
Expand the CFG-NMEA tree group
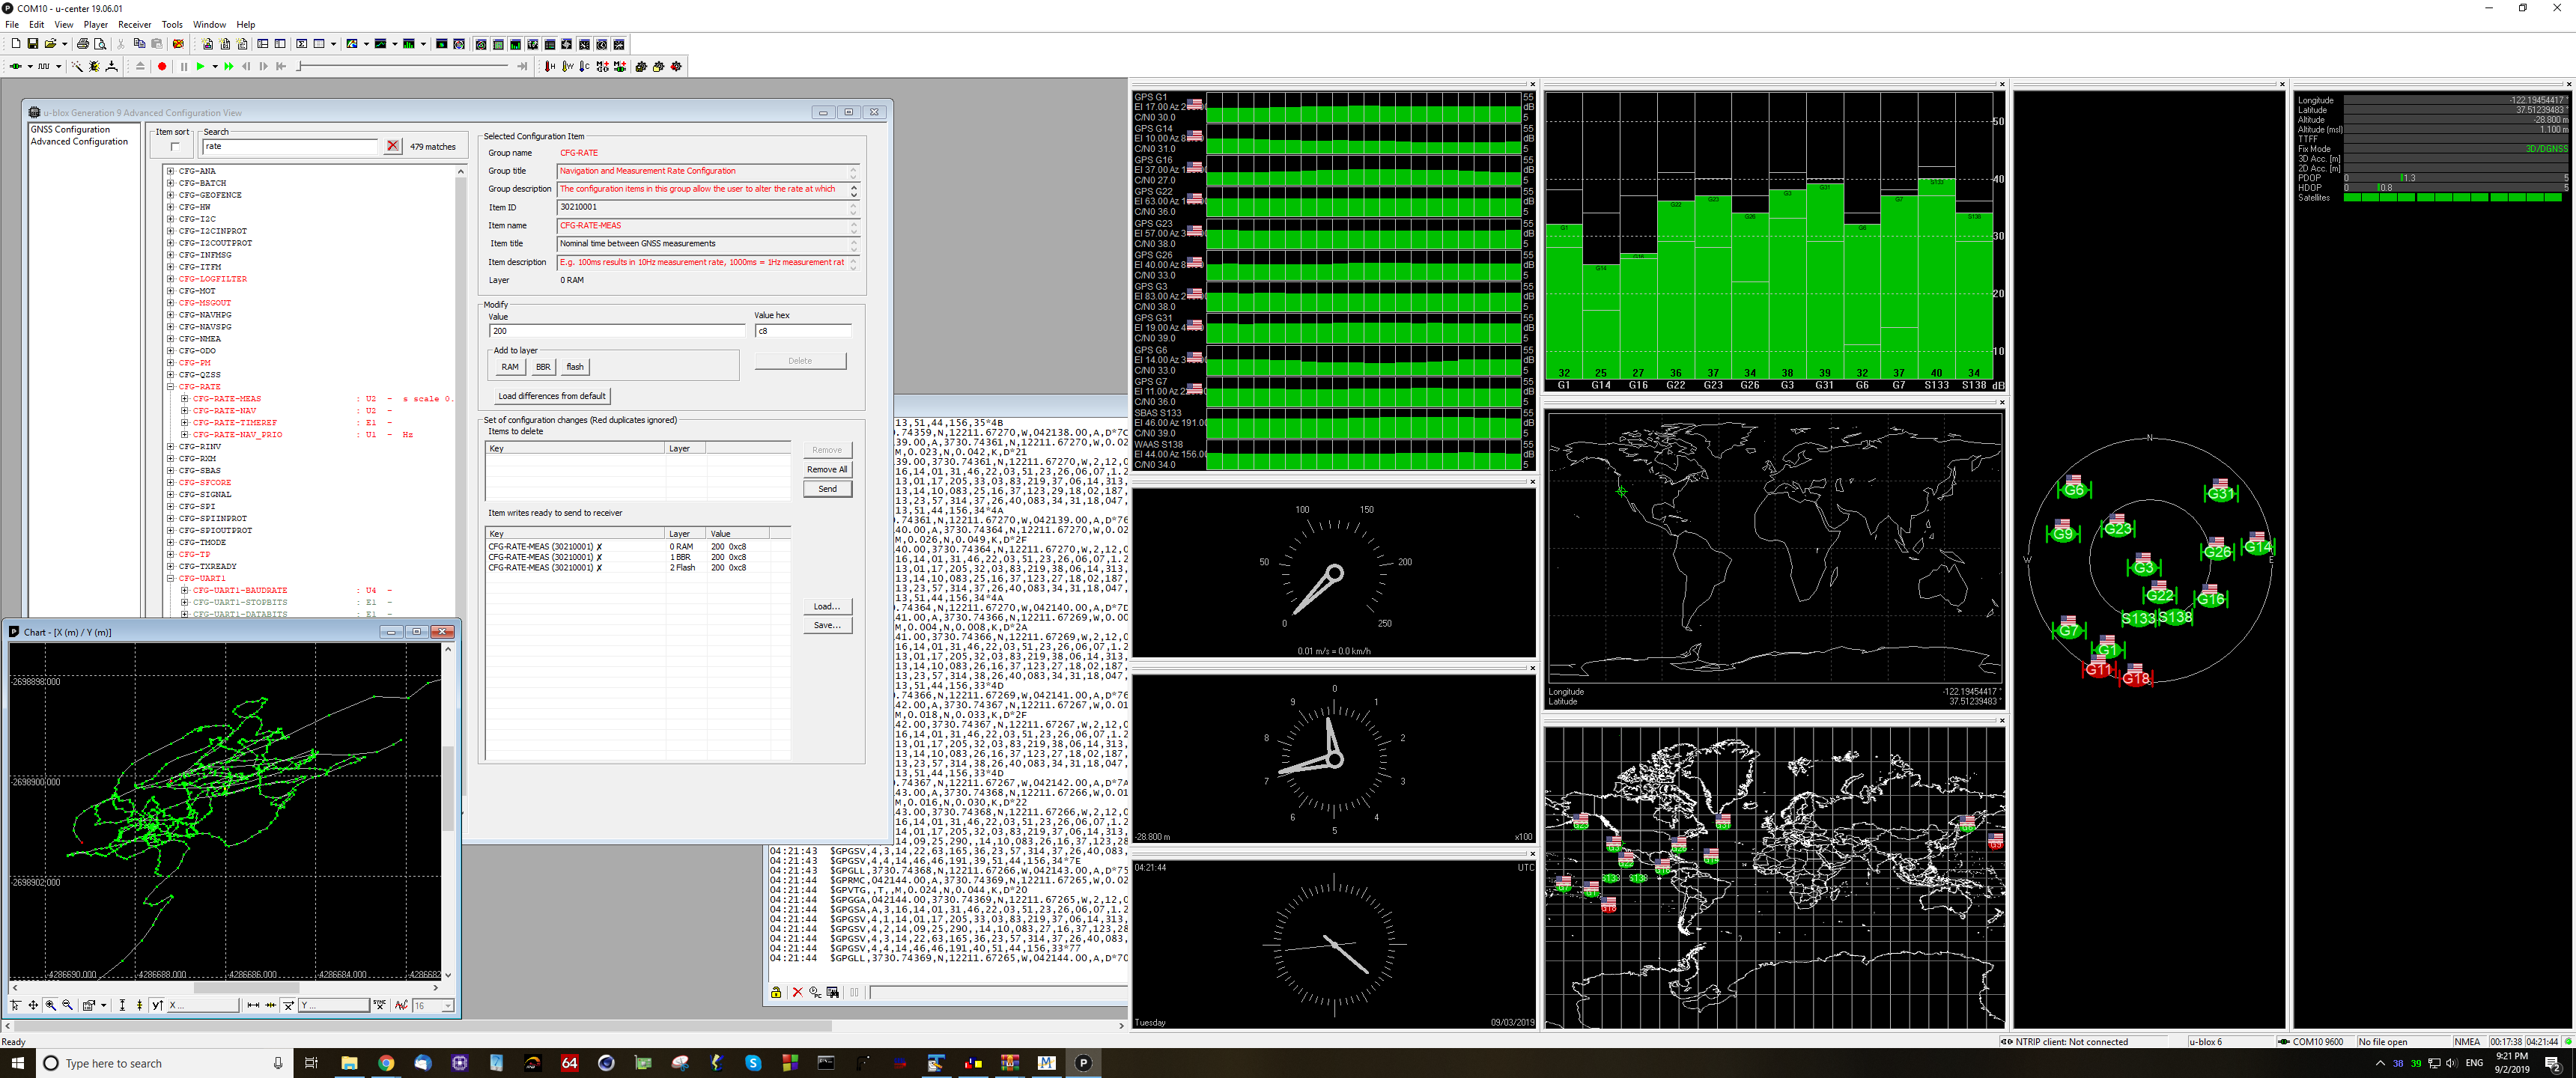coord(171,339)
